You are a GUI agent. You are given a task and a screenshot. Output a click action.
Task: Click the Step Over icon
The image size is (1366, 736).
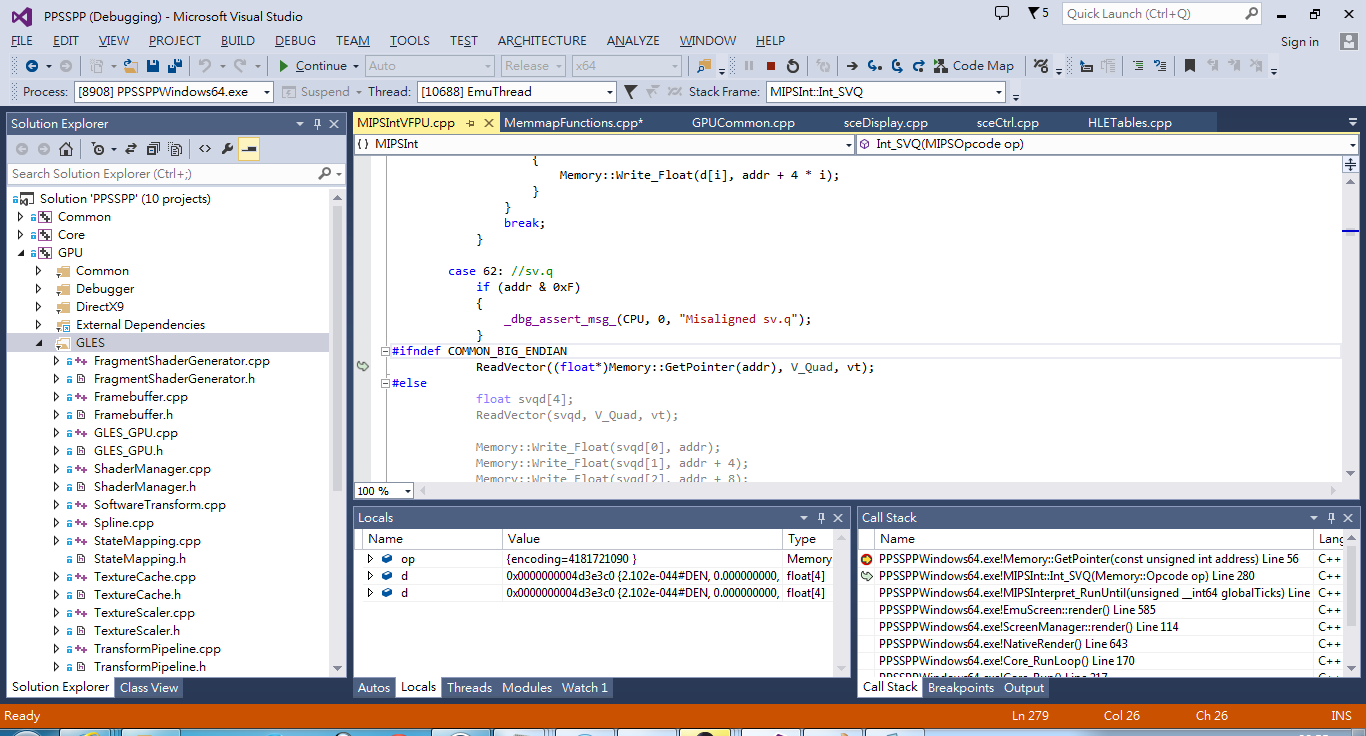tap(897, 66)
